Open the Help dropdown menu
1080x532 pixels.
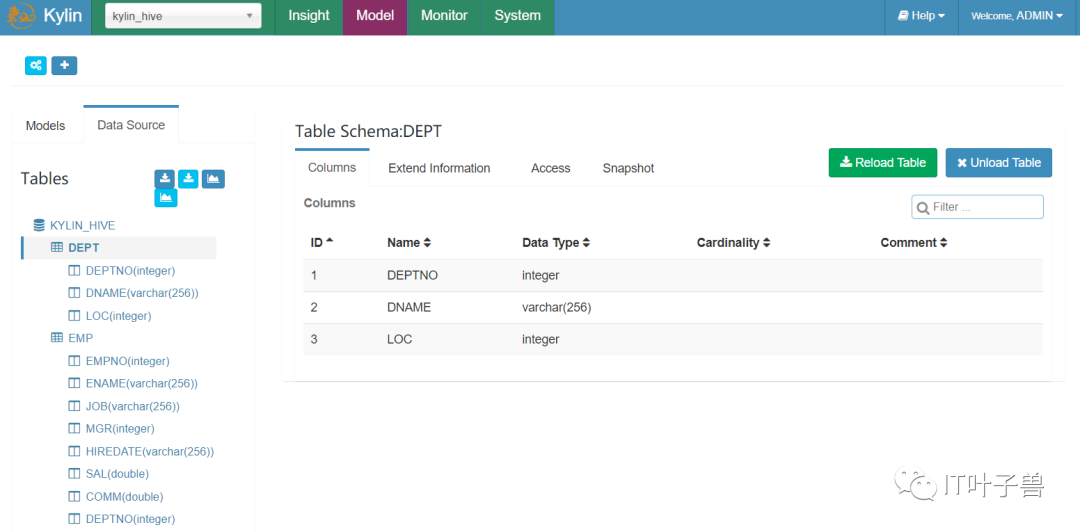(921, 16)
